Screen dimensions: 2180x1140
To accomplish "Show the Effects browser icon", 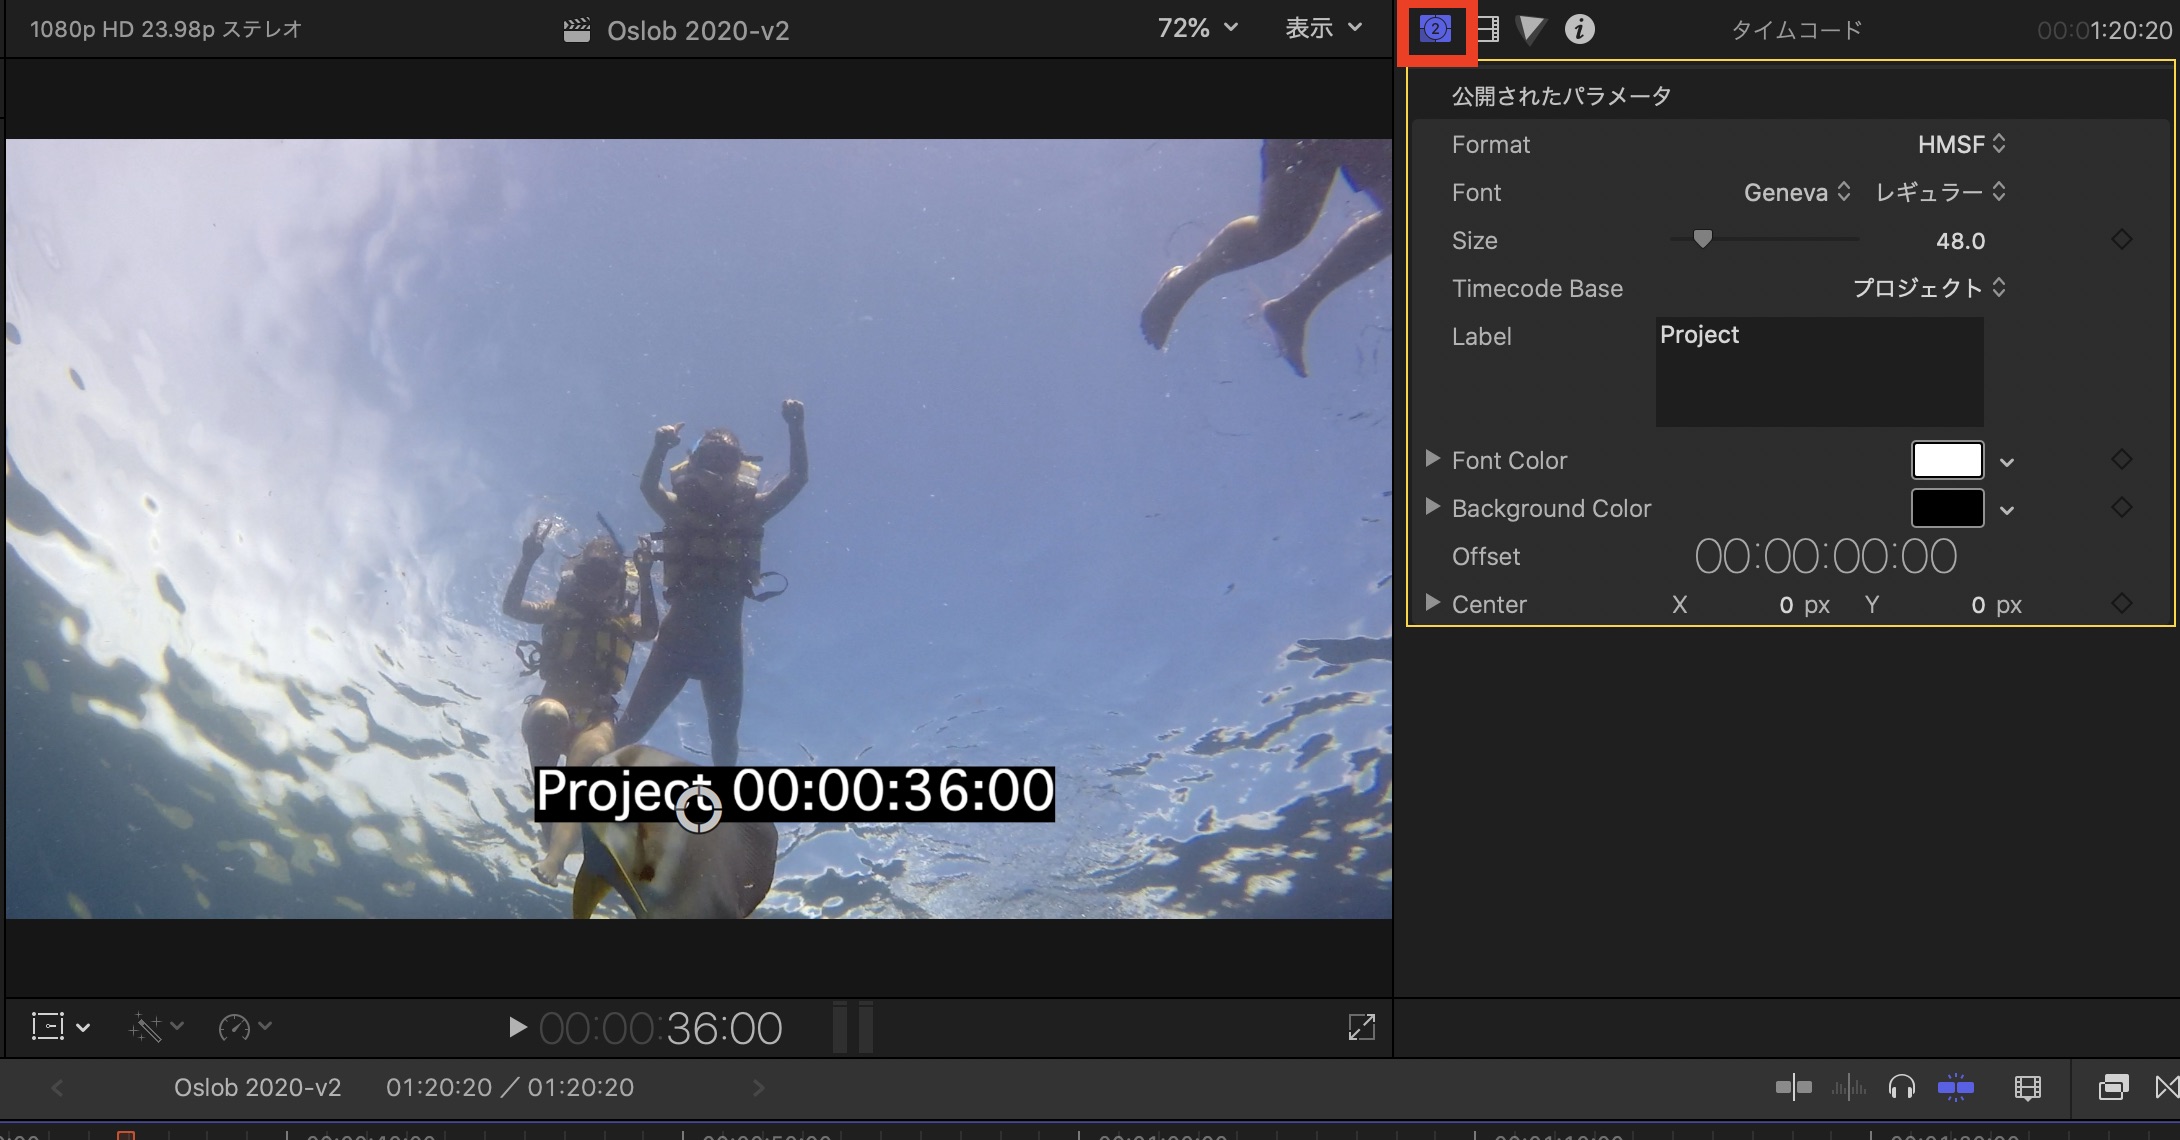I will (x=2113, y=1087).
